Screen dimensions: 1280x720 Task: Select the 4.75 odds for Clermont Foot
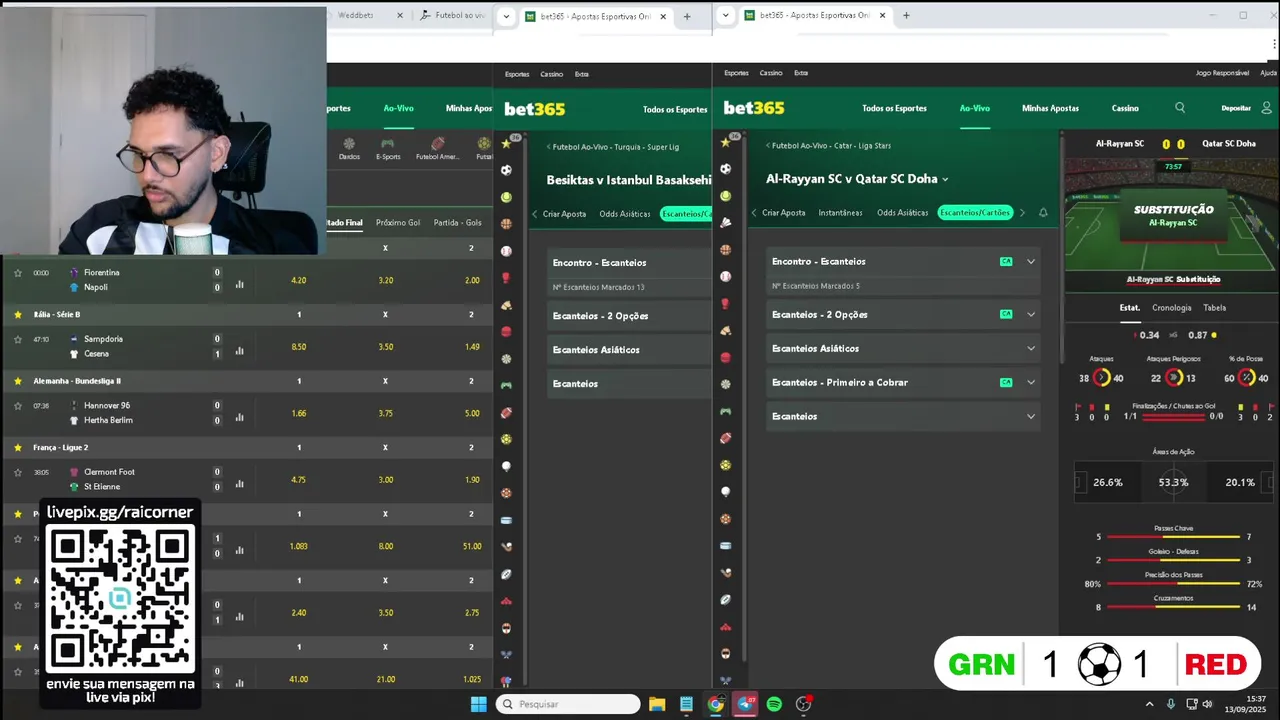(x=299, y=480)
